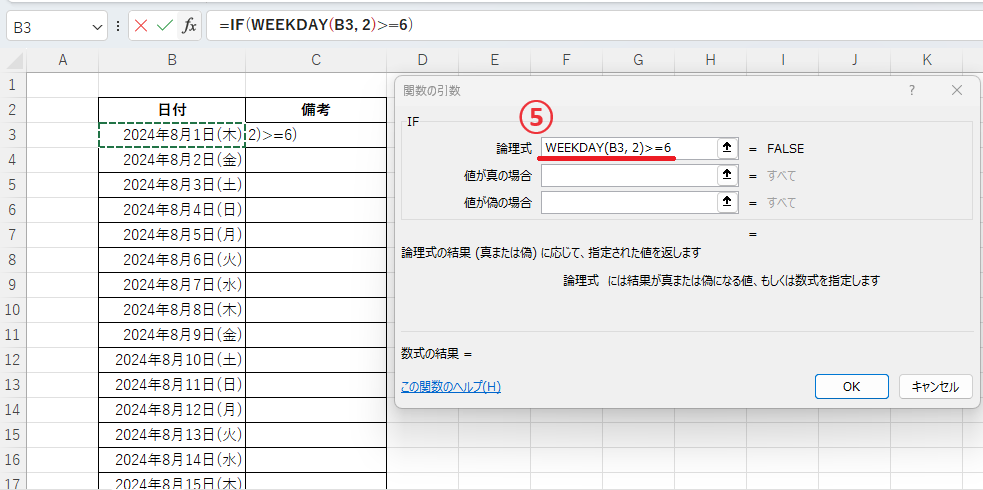Select row 16 header

tap(13, 460)
